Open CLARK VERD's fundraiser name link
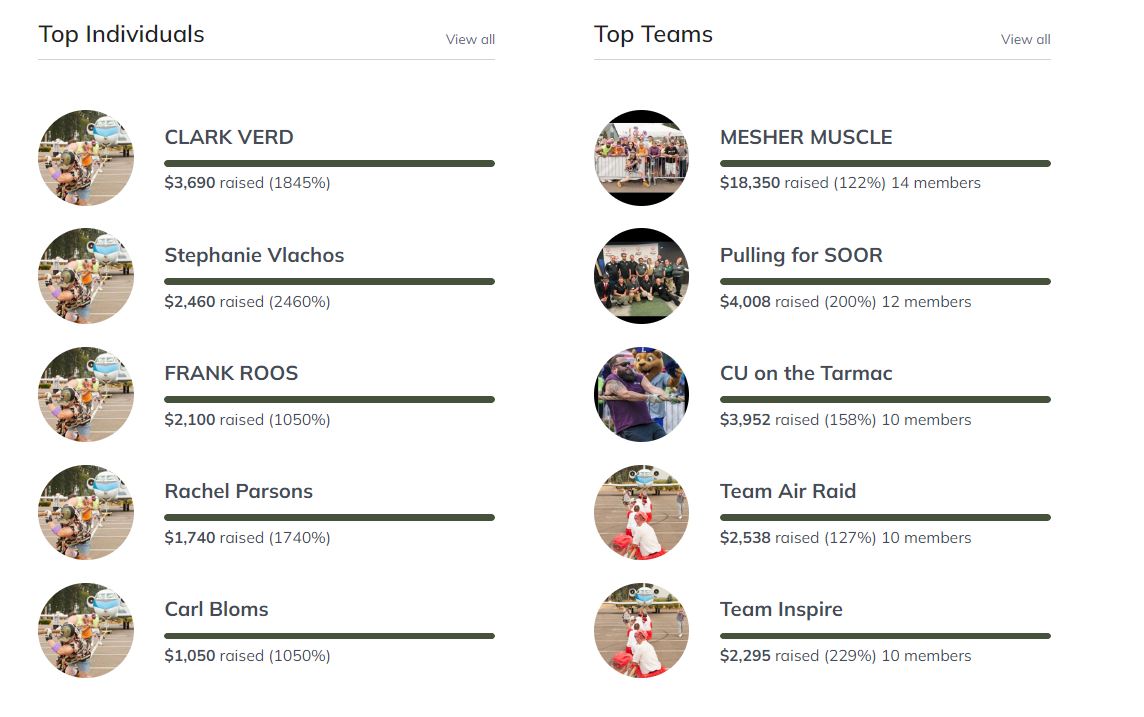The width and height of the screenshot is (1144, 717). 229,137
